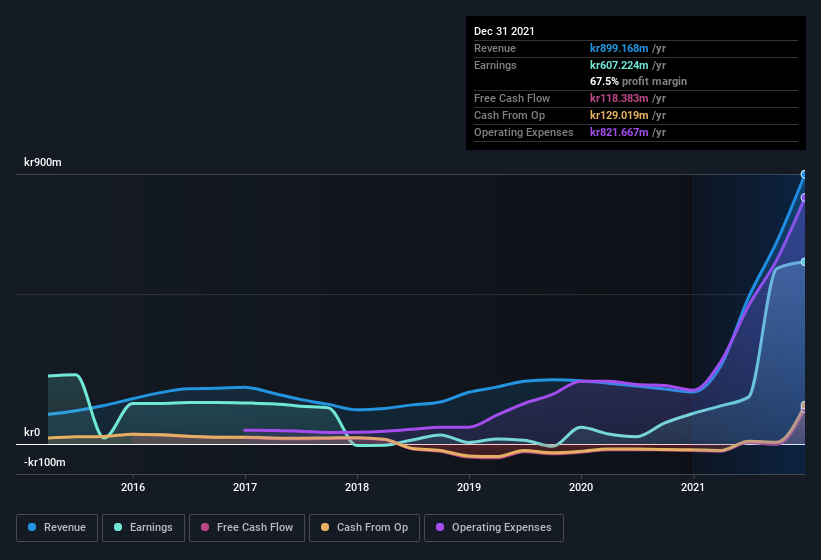Viewport: 821px width, 560px height.
Task: Toggle the Cash From Op legend entry
Action: click(x=362, y=527)
